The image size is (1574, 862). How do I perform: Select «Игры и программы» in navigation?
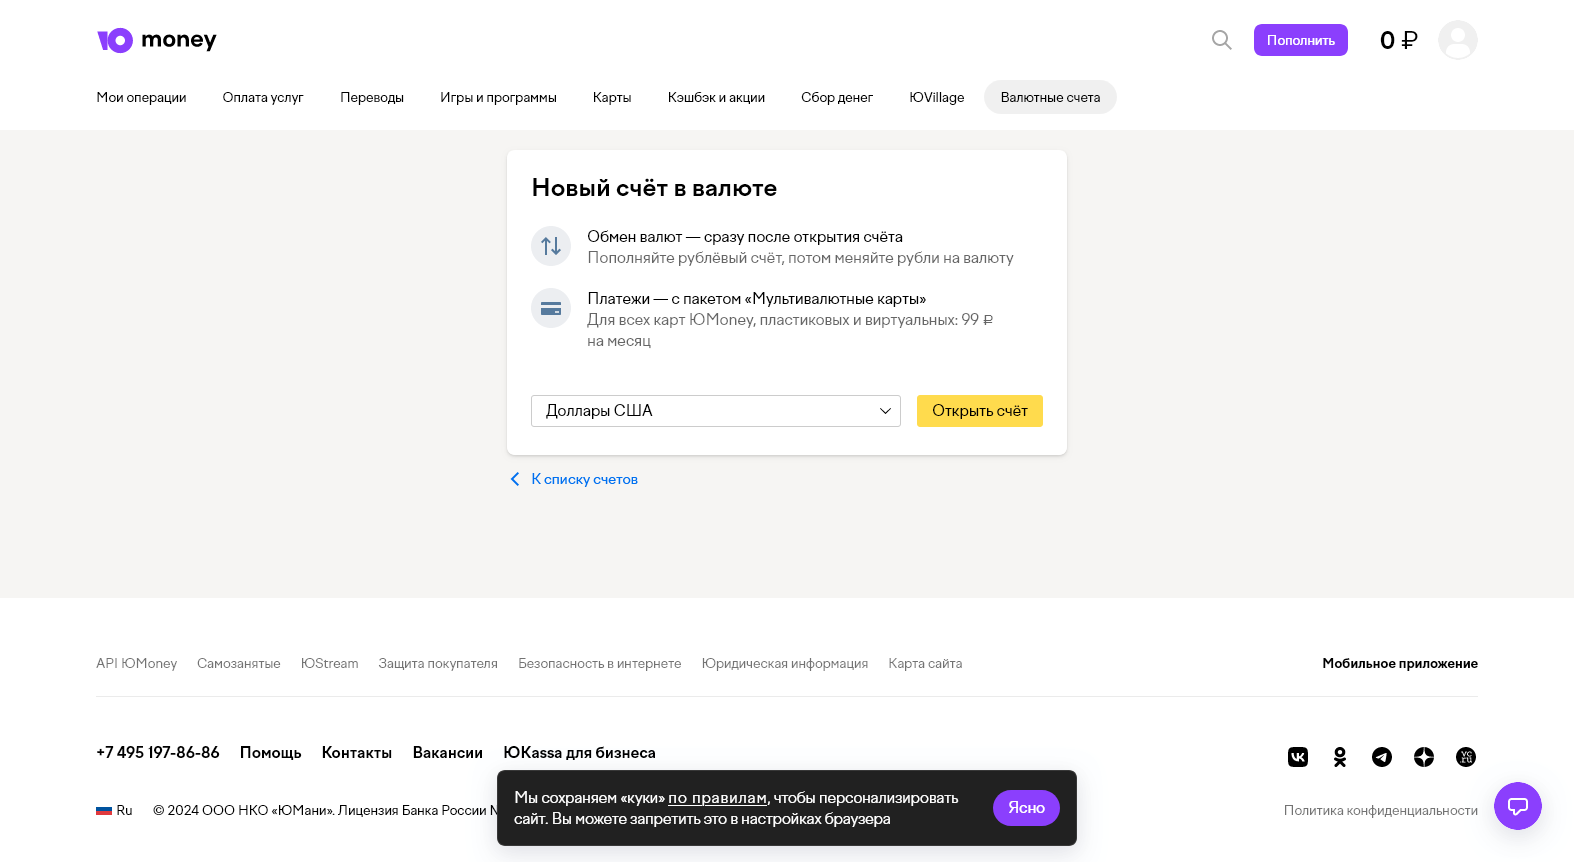coord(498,97)
